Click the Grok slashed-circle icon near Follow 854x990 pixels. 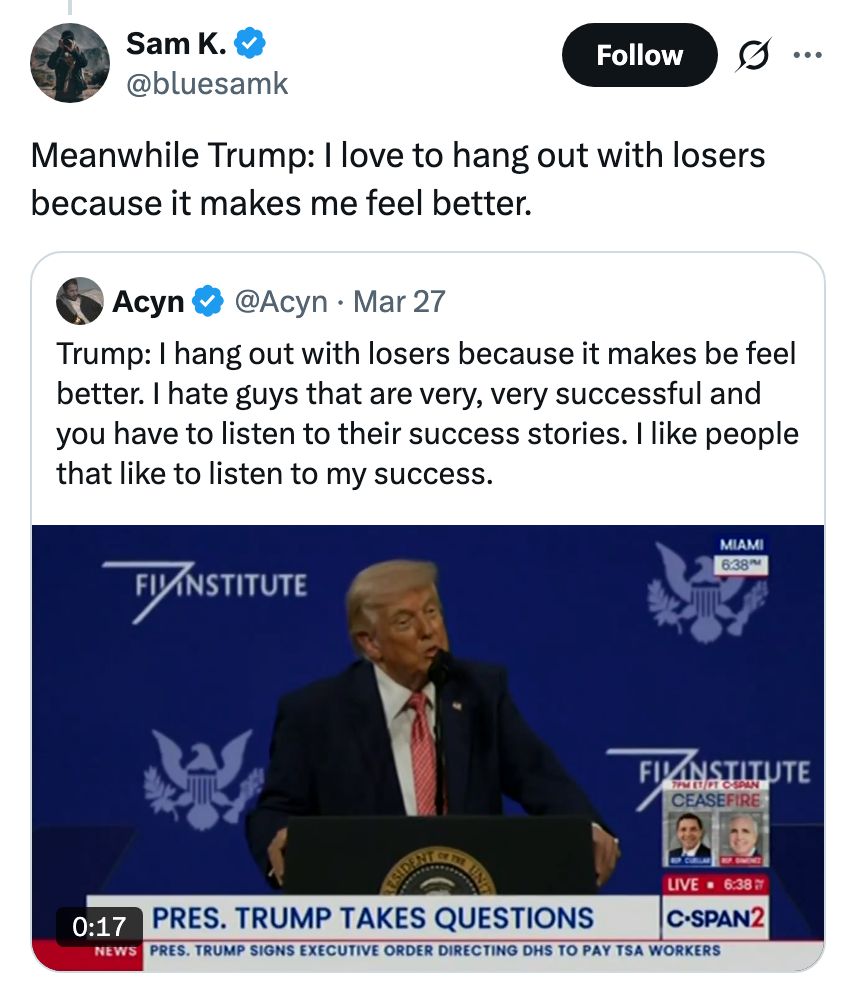752,57
